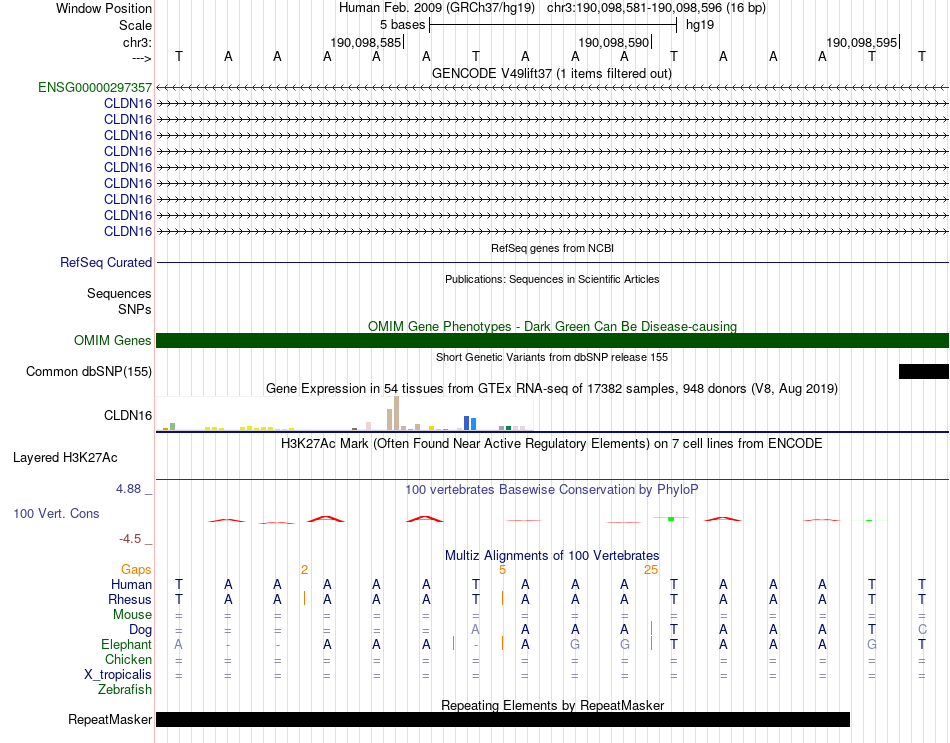Click the OMIM Gene Phenotypes track title
This screenshot has width=950, height=743.
point(552,326)
